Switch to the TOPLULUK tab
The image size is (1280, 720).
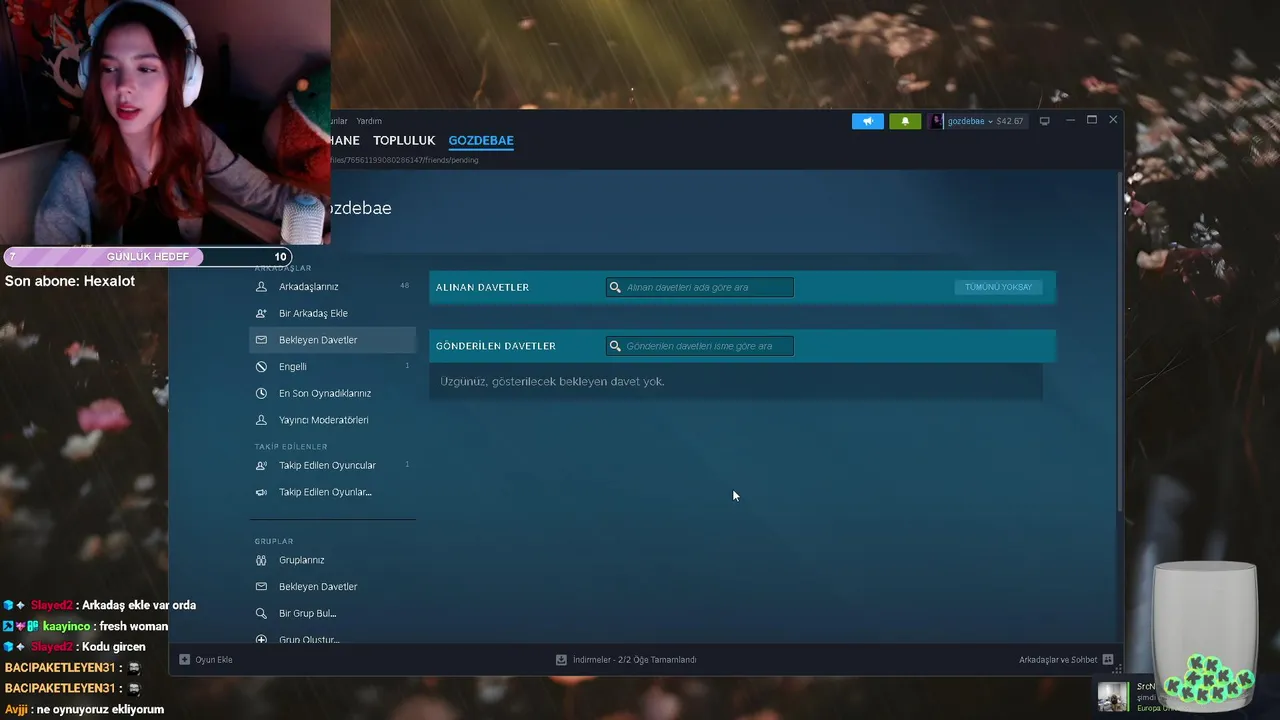tap(404, 140)
